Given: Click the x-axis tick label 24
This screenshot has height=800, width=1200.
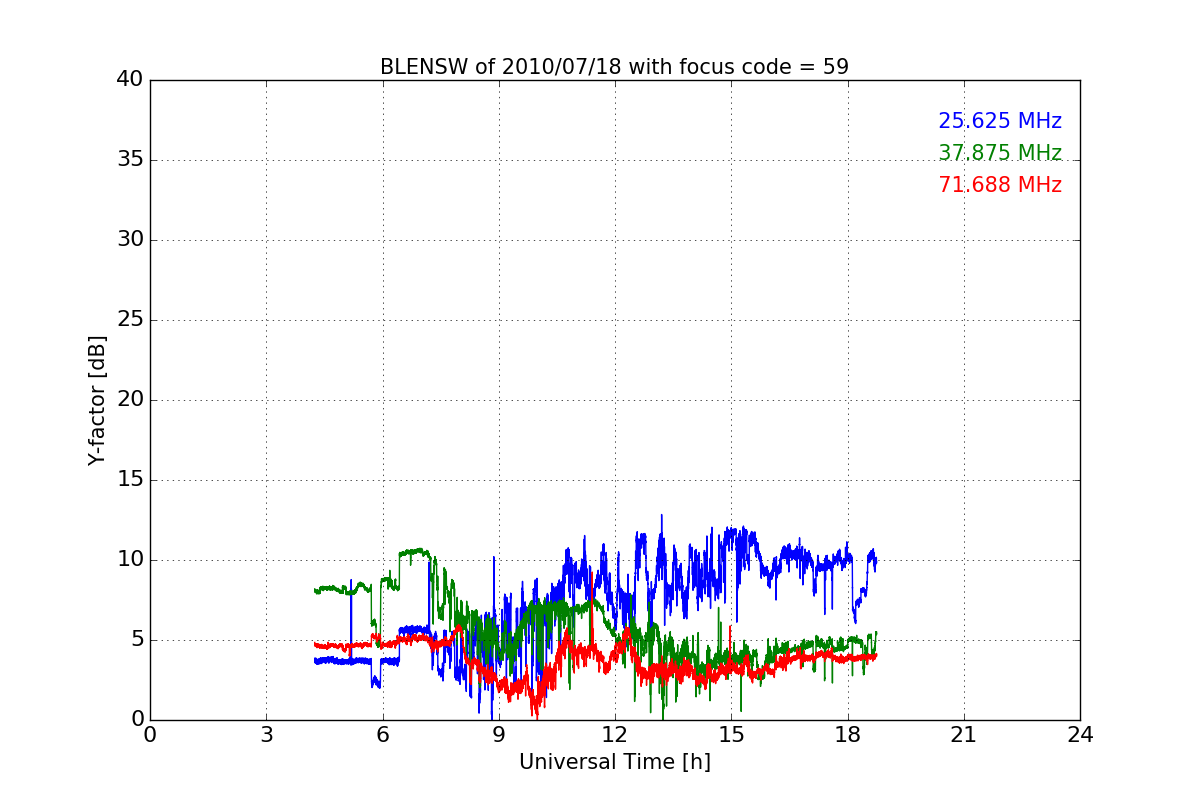Looking at the screenshot, I should point(1080,735).
